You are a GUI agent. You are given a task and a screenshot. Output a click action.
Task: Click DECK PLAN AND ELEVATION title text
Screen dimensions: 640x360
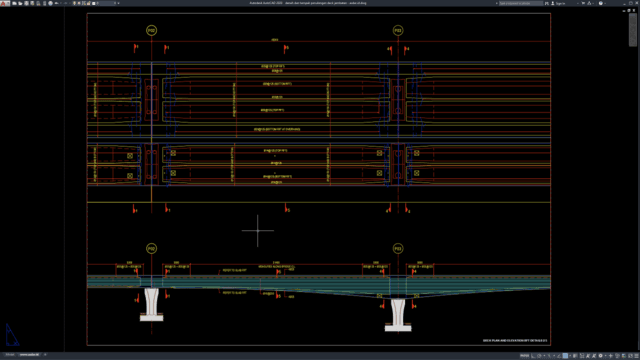coord(515,340)
